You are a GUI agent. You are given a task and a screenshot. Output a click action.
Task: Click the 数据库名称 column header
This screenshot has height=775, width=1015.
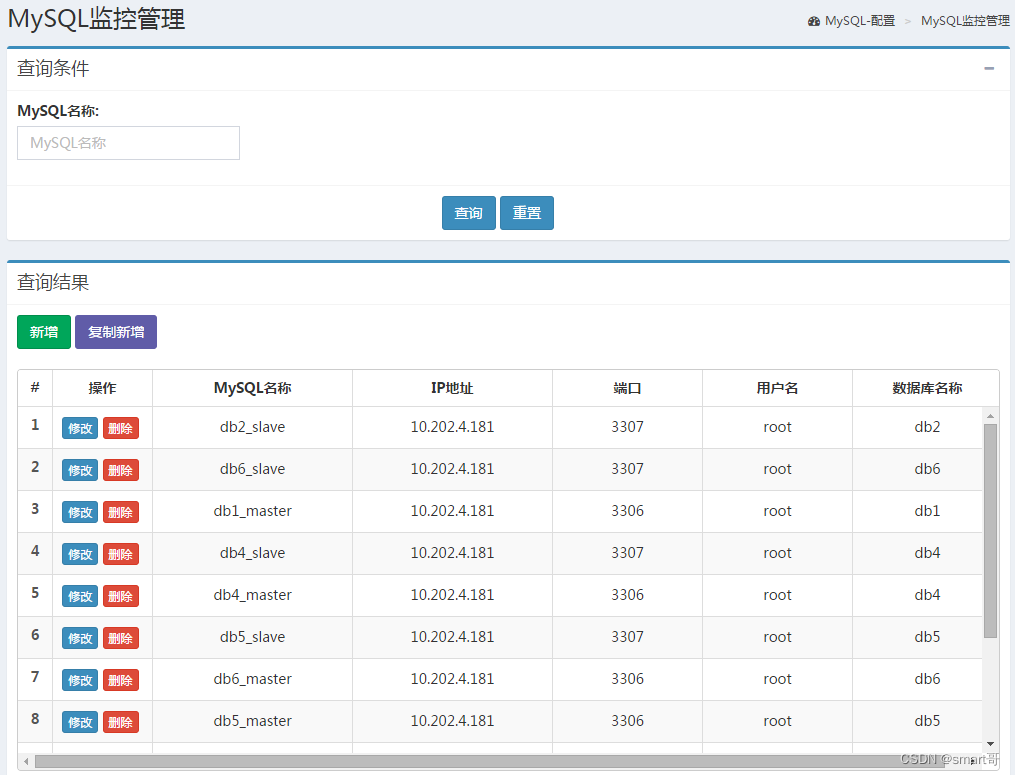[x=927, y=388]
